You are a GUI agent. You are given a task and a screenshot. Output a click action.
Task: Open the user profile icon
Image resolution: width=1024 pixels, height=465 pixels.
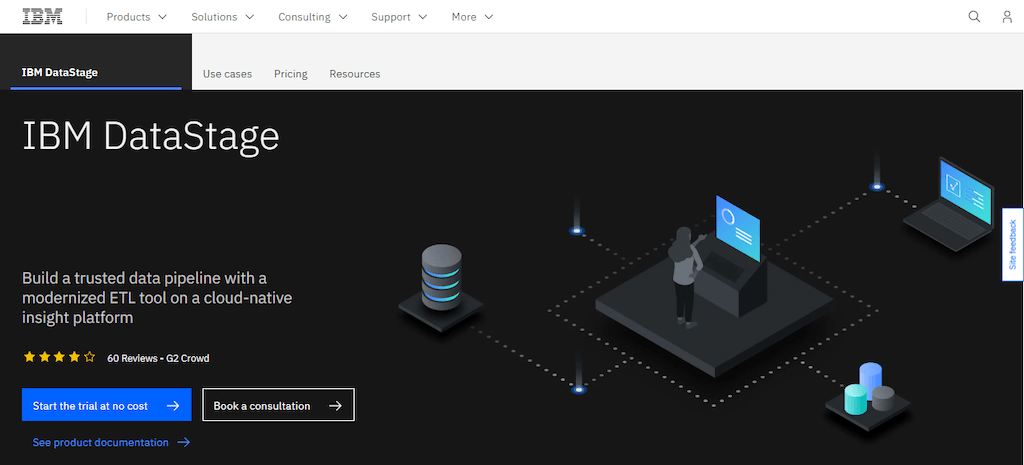tap(1007, 17)
